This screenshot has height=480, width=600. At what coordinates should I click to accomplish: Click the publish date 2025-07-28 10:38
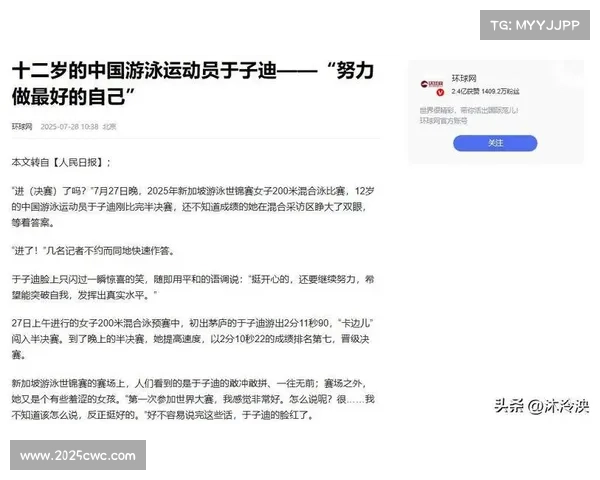pos(68,127)
